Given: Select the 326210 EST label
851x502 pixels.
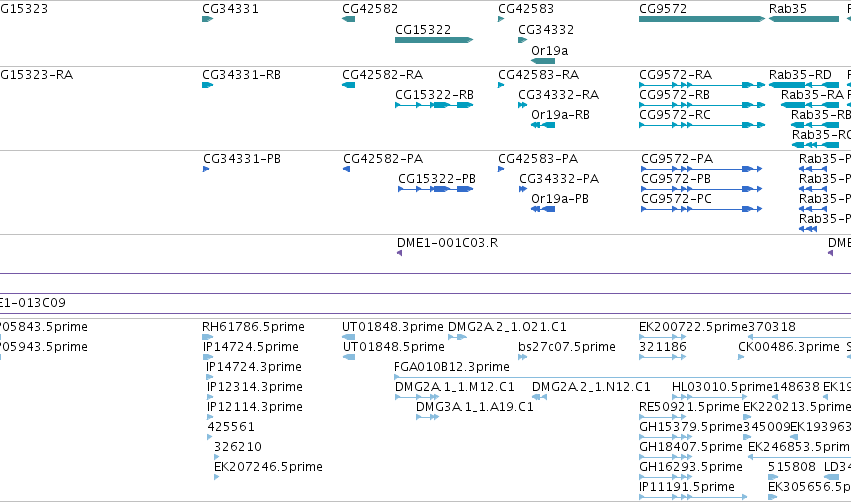Looking at the screenshot, I should pos(238,447).
